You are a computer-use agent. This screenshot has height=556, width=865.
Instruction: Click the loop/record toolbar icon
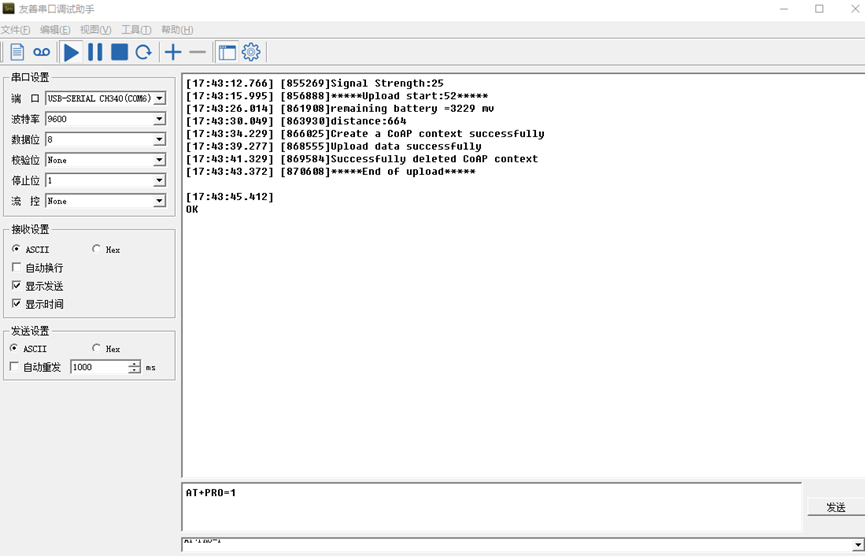tap(41, 52)
